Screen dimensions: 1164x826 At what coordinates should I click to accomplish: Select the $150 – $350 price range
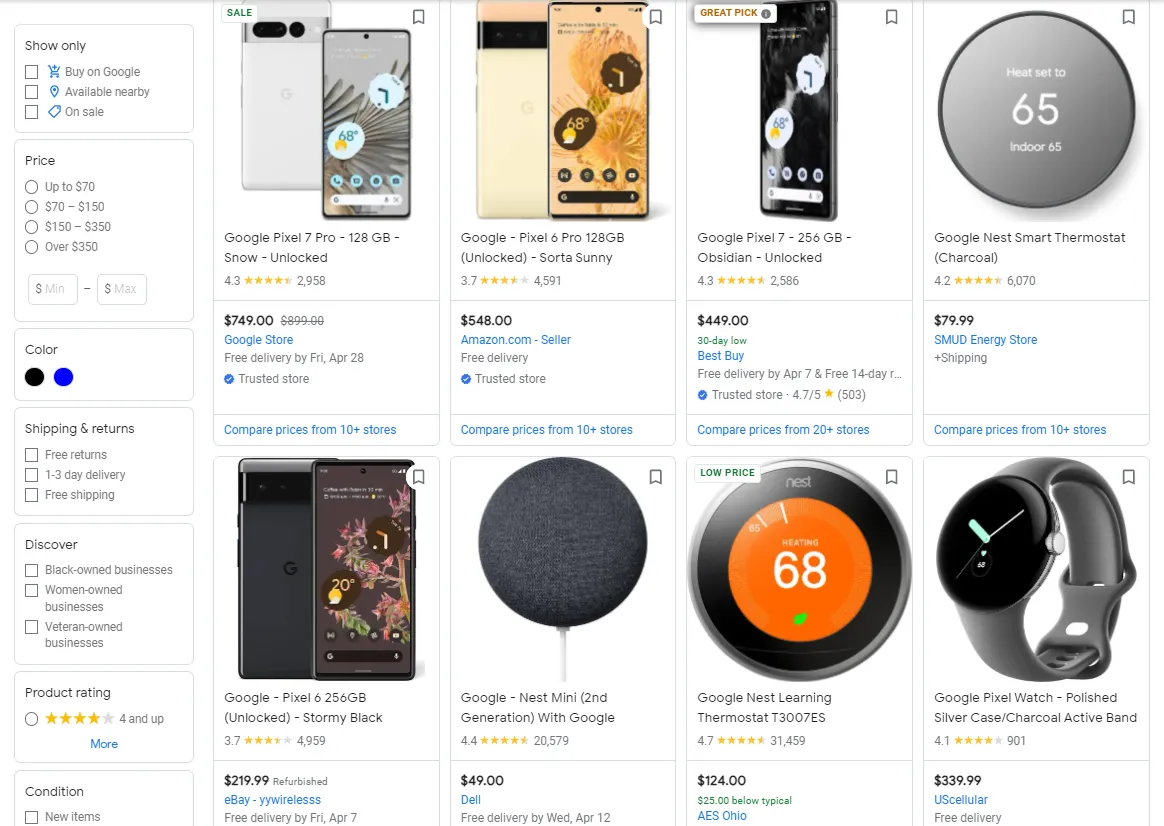coord(31,227)
